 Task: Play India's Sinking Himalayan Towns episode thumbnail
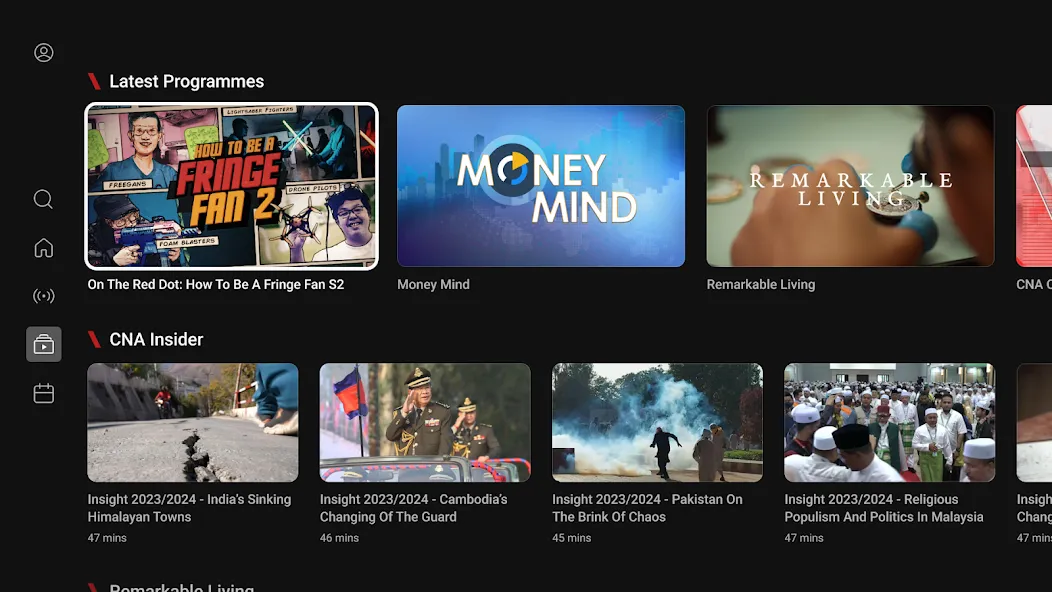pyautogui.click(x=193, y=422)
